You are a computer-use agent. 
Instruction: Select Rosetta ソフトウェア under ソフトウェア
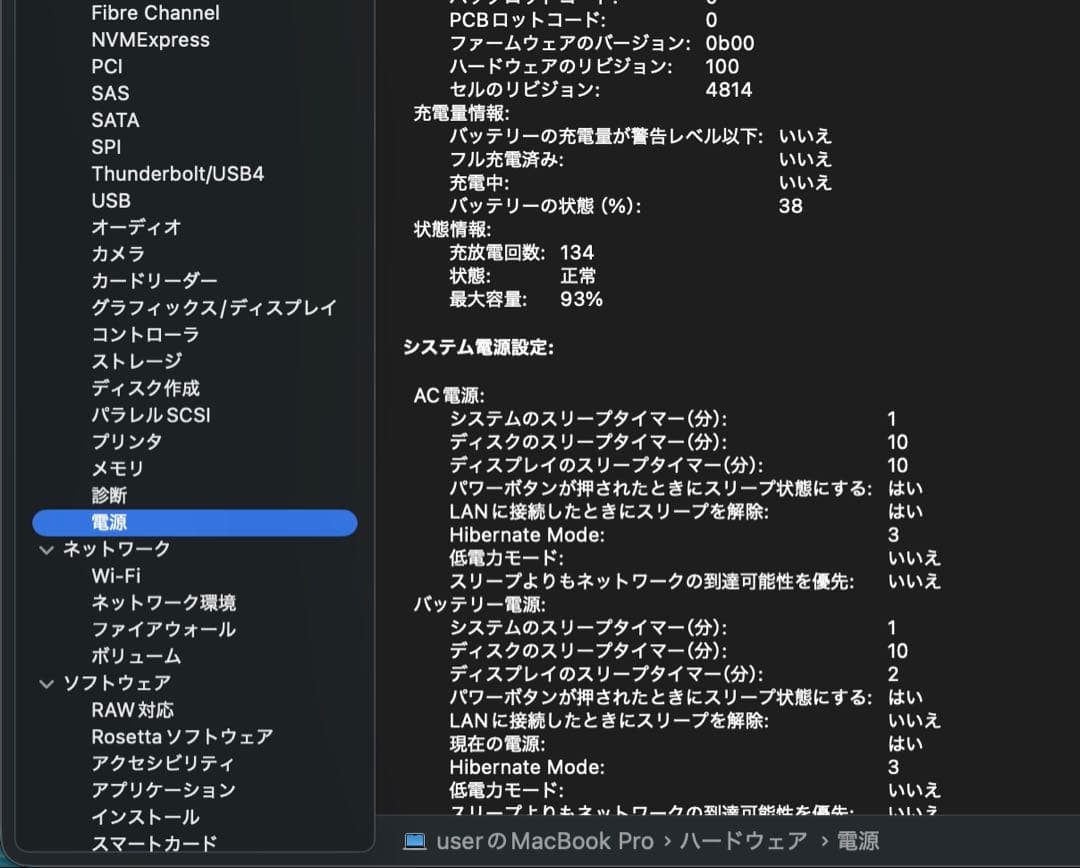coord(180,736)
